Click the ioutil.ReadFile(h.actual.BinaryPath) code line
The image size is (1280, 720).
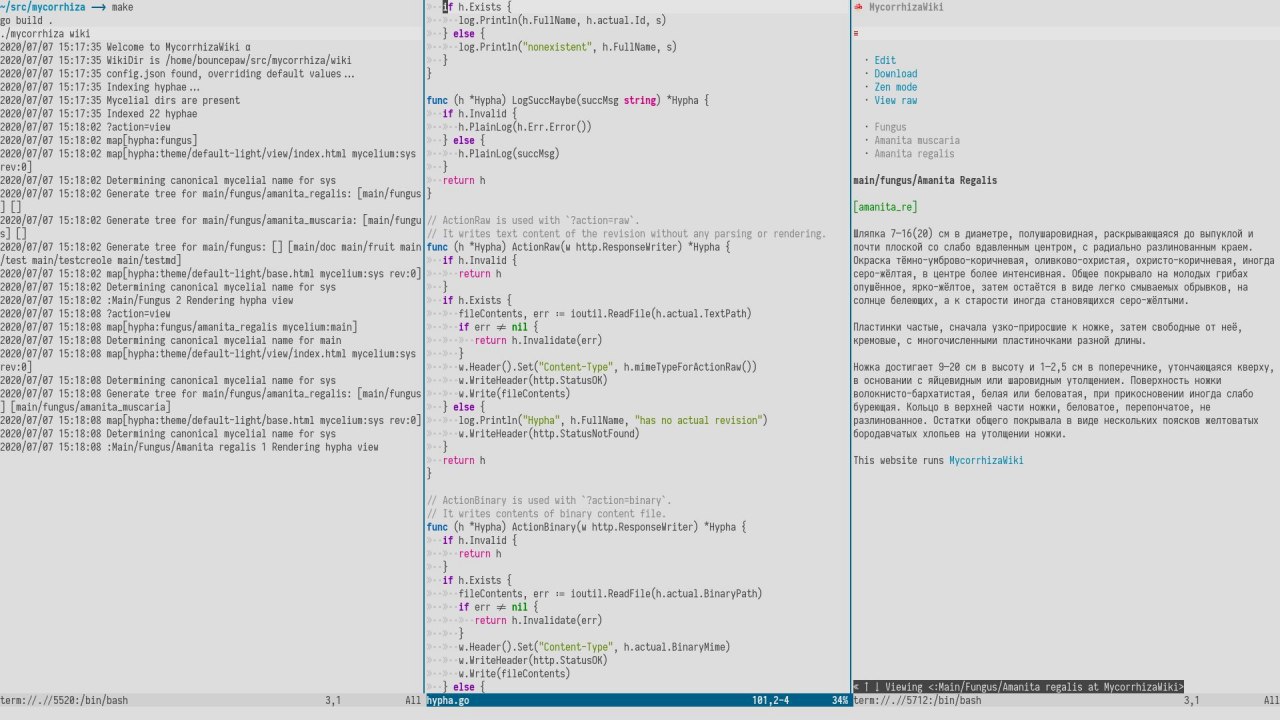(610, 594)
